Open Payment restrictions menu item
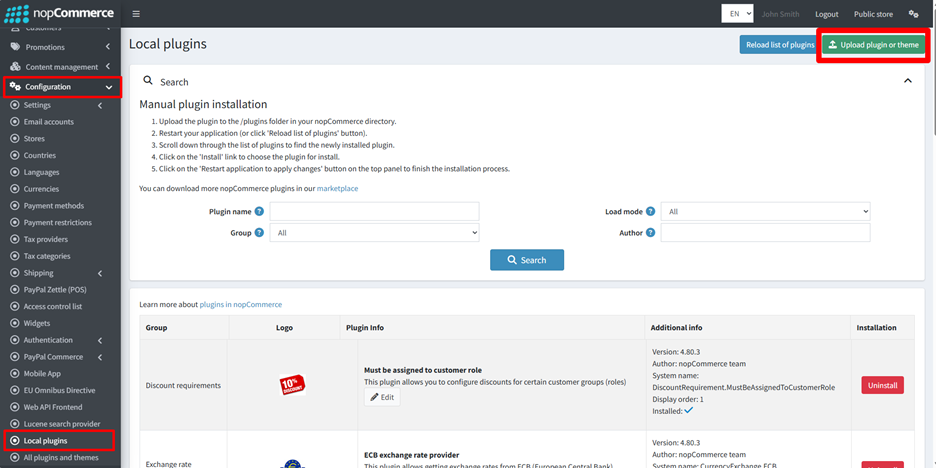936x468 pixels. (x=60, y=222)
